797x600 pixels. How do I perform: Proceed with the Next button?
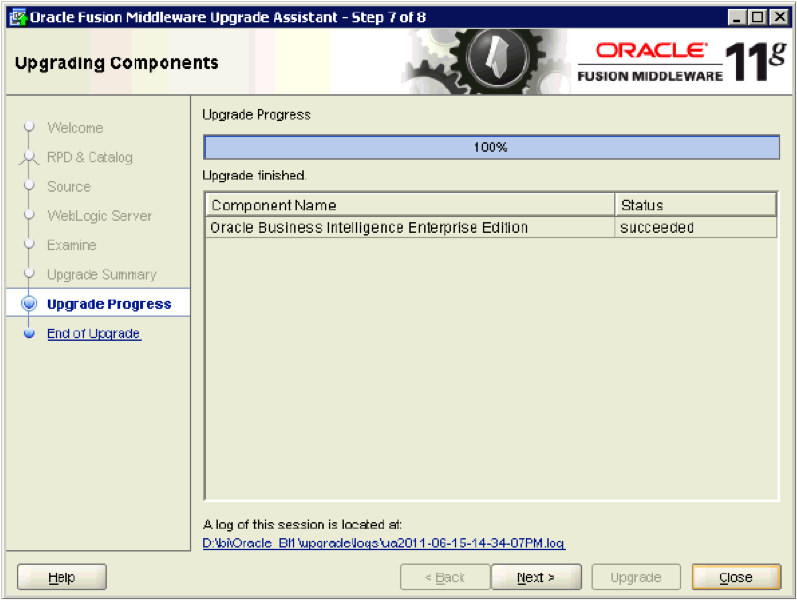(536, 577)
